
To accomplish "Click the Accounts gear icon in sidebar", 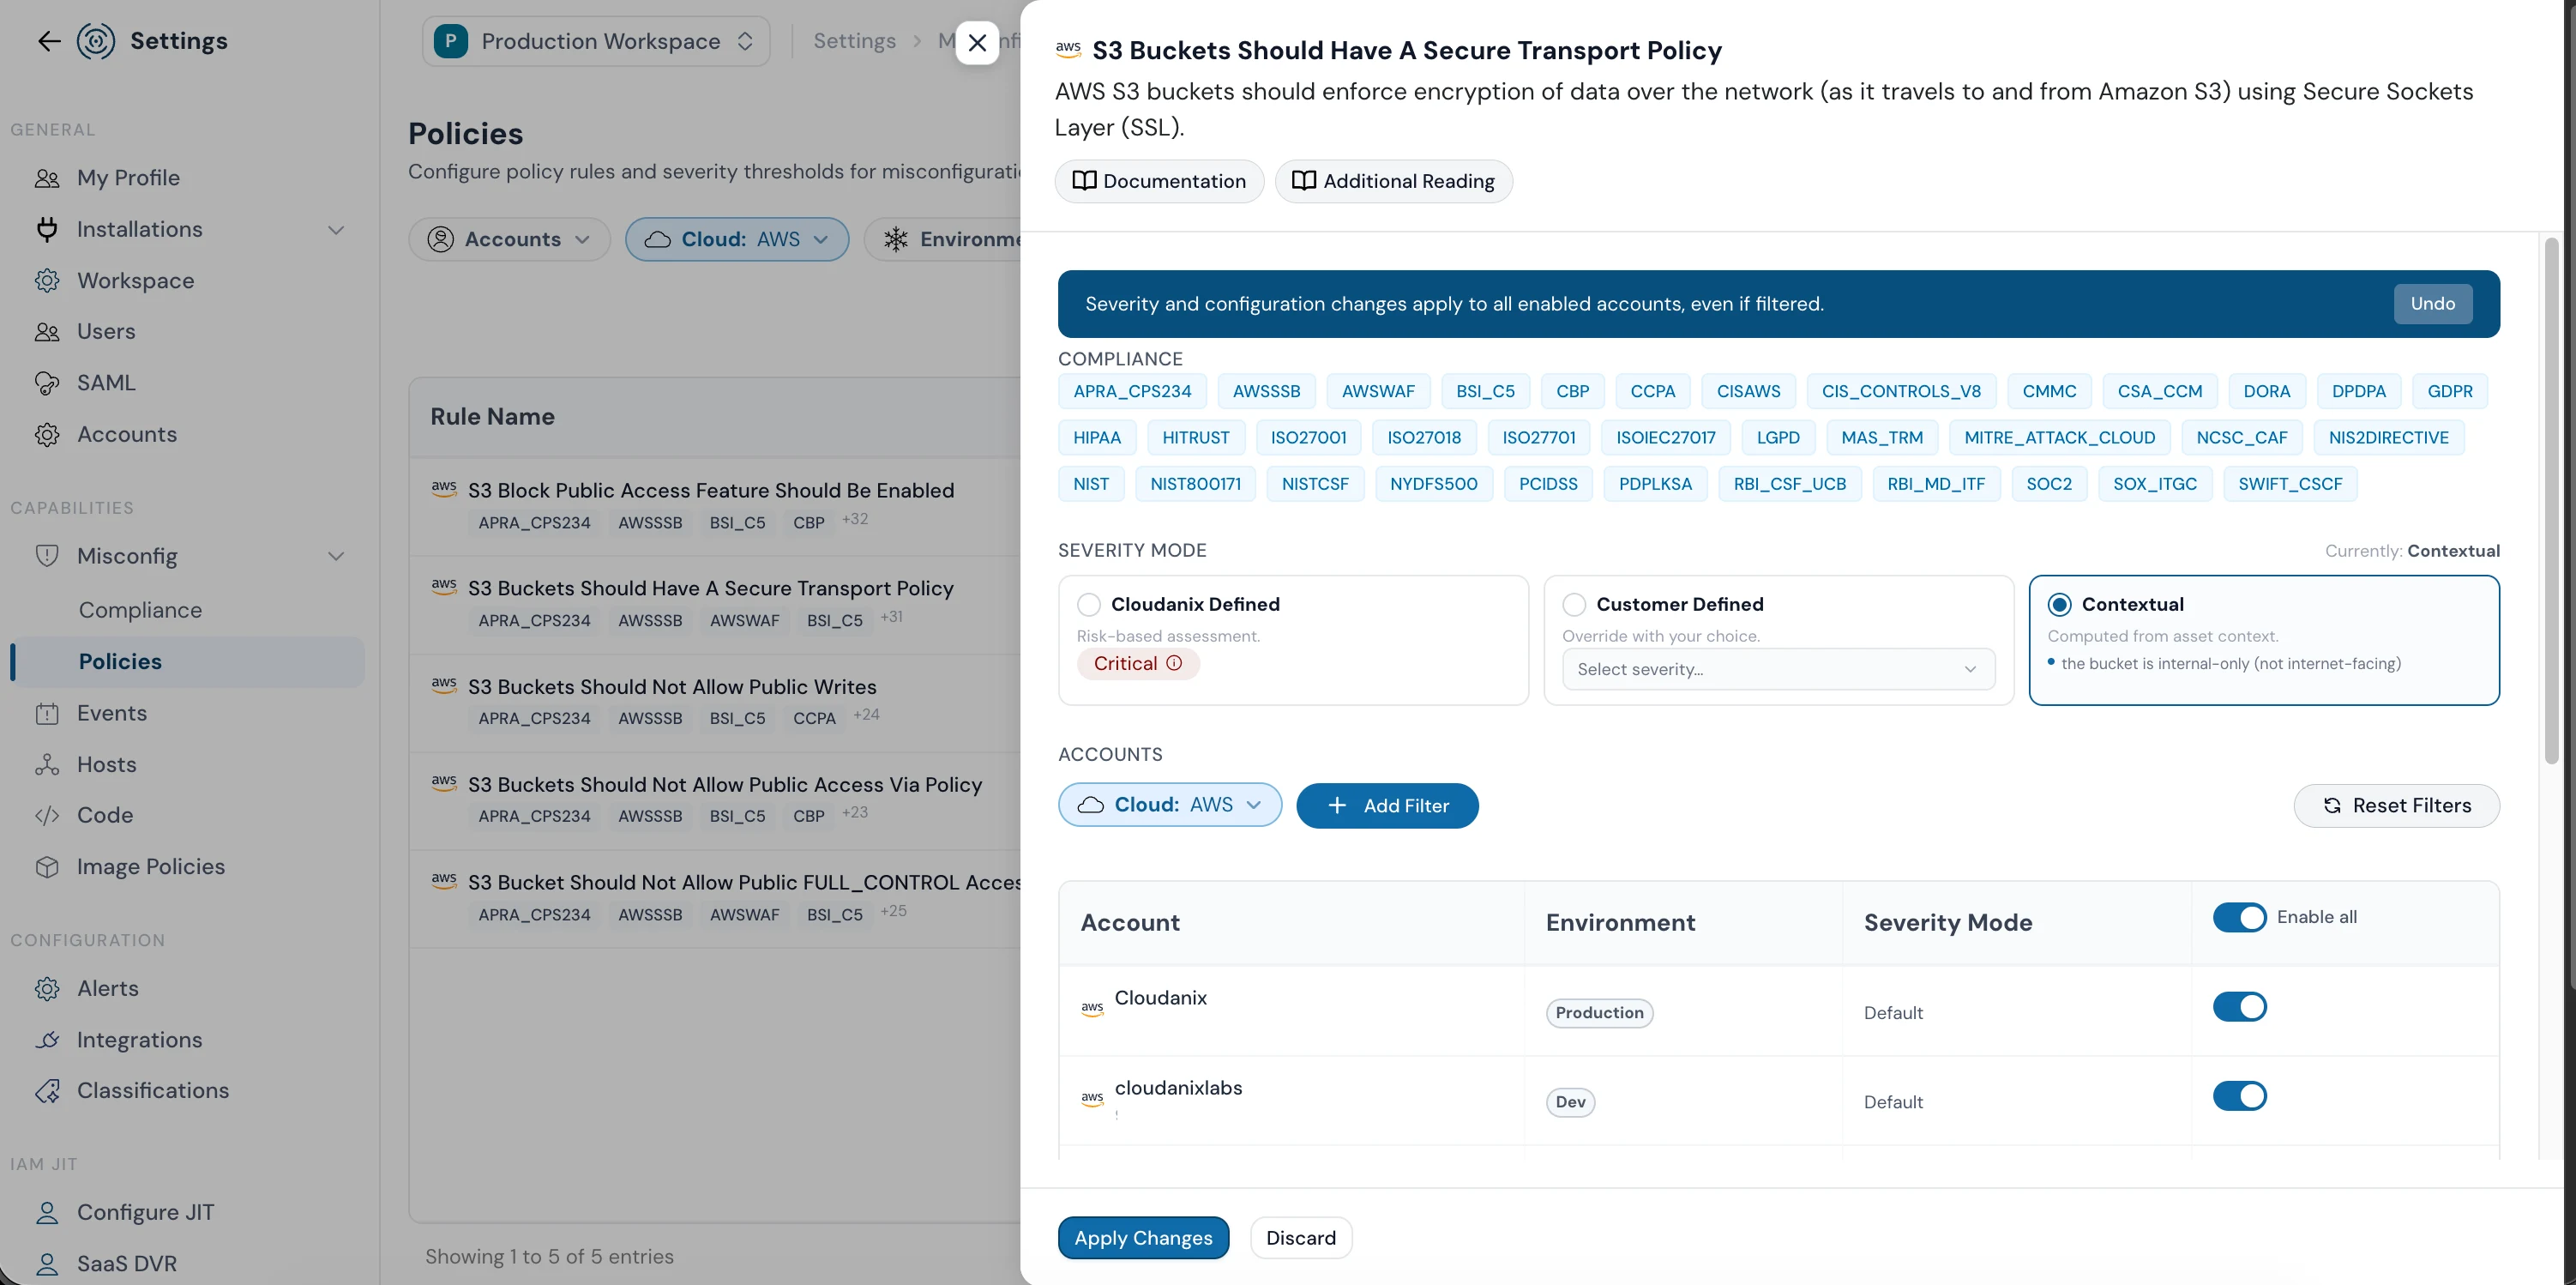I will (x=47, y=435).
